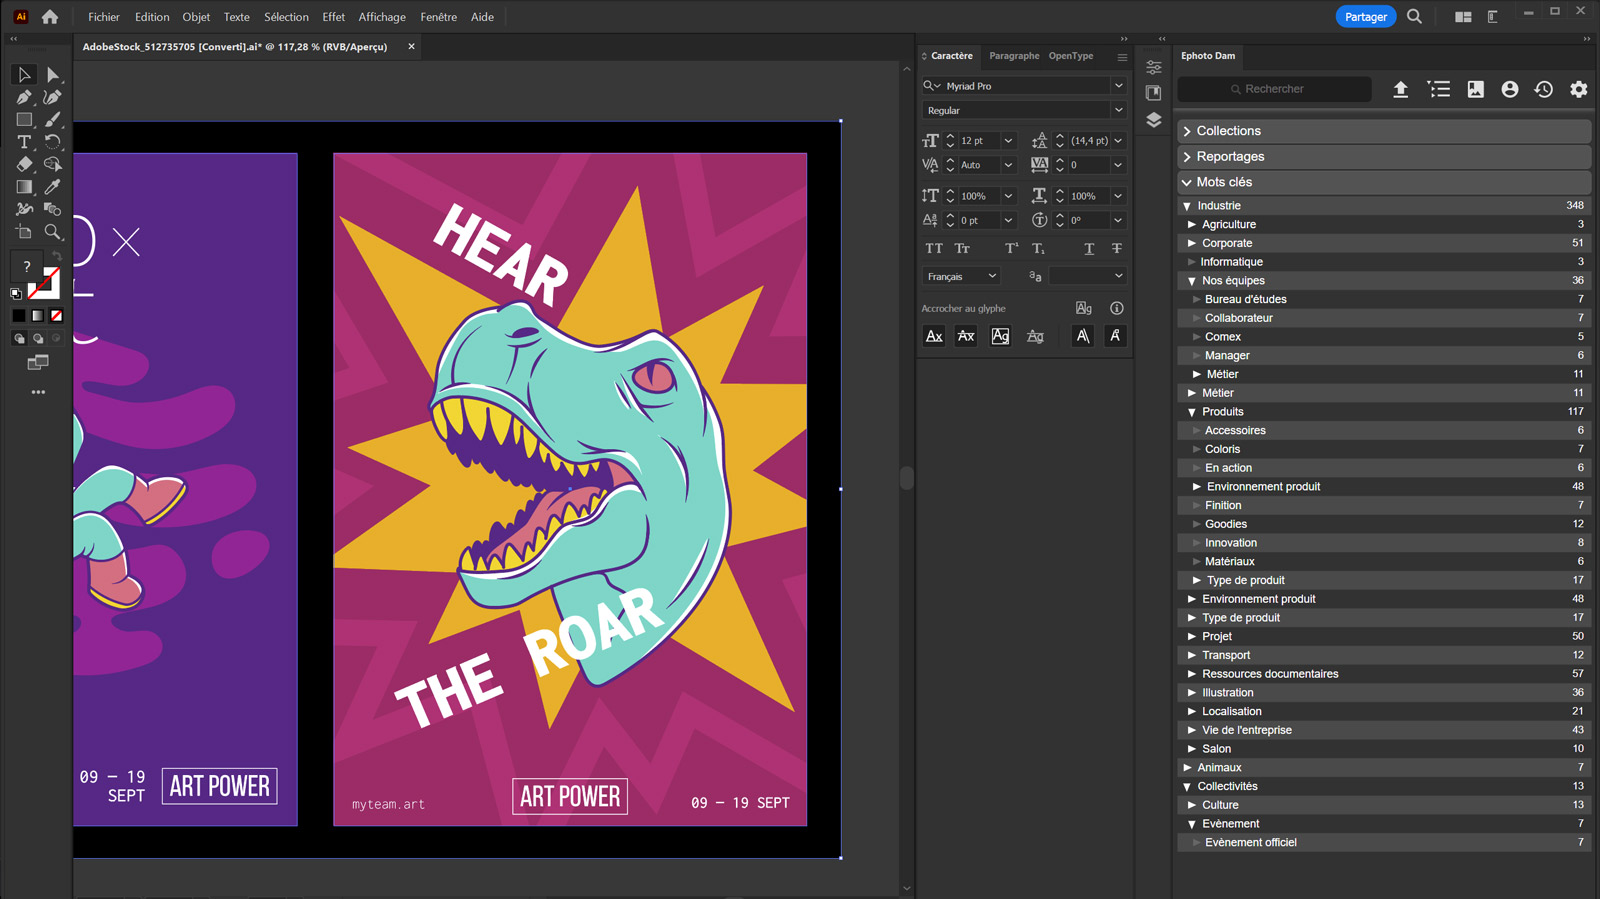Toggle Strikethrough text style
The width and height of the screenshot is (1600, 899).
[1117, 248]
